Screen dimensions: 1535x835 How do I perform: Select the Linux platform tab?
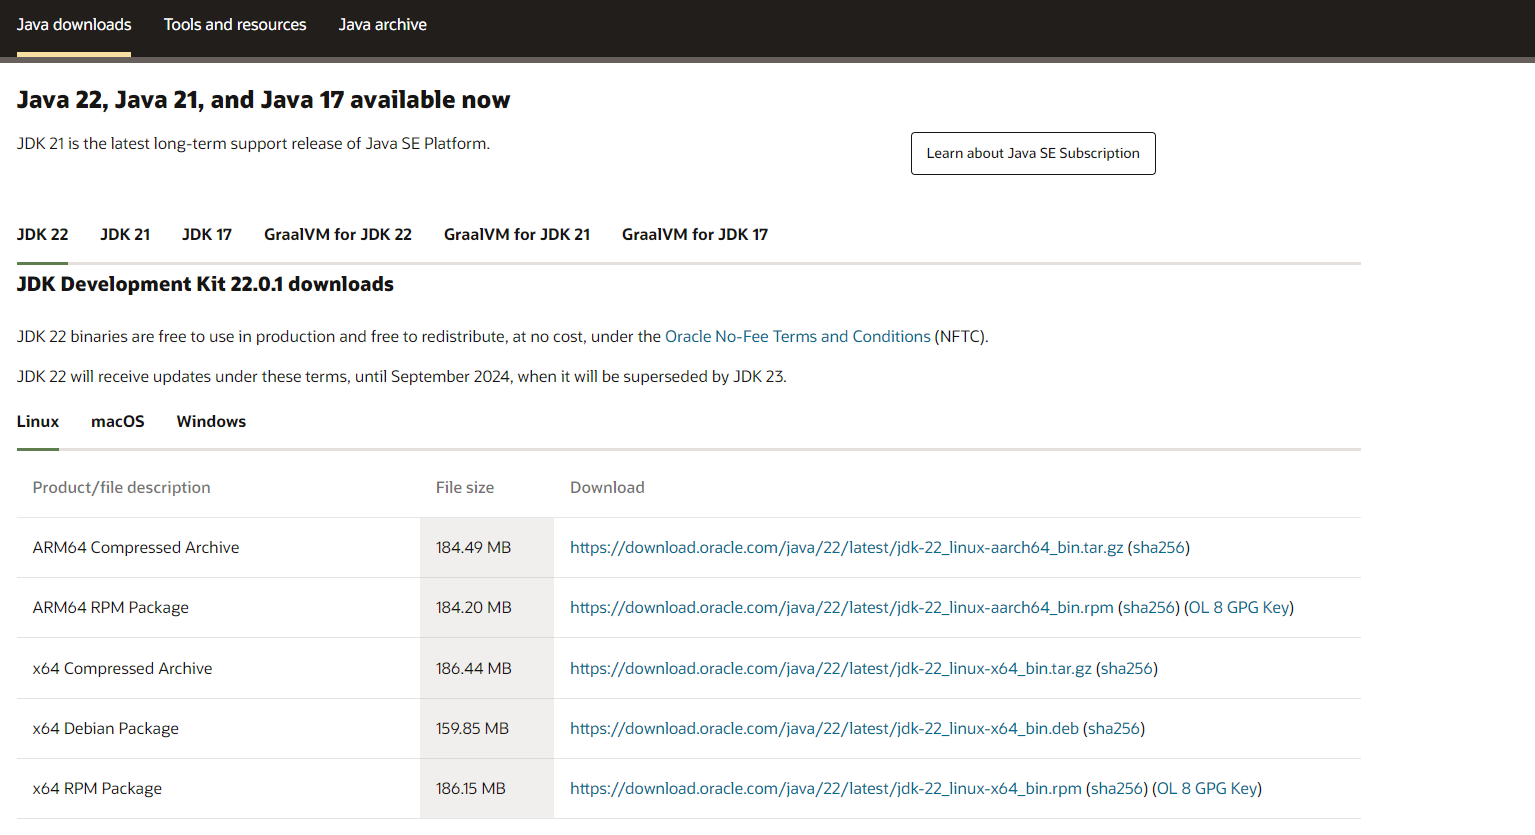pyautogui.click(x=38, y=422)
